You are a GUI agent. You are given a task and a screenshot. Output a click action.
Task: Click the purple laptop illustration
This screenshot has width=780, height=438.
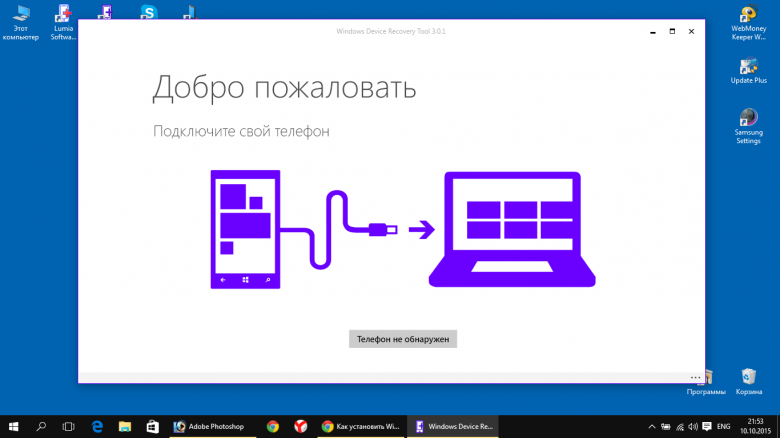coord(512,229)
